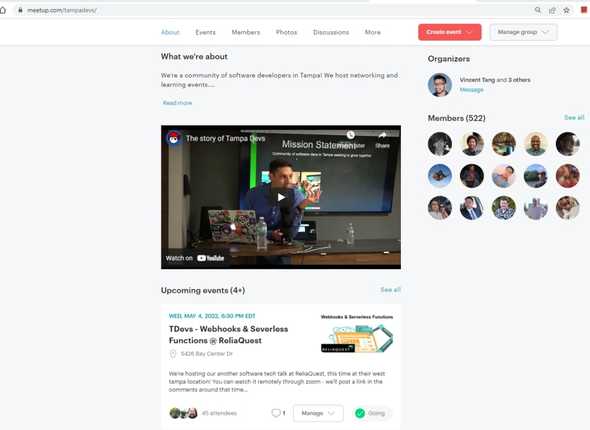The image size is (590, 430).
Task: Click the event thumbnail for Webhooks event
Action: (x=357, y=334)
